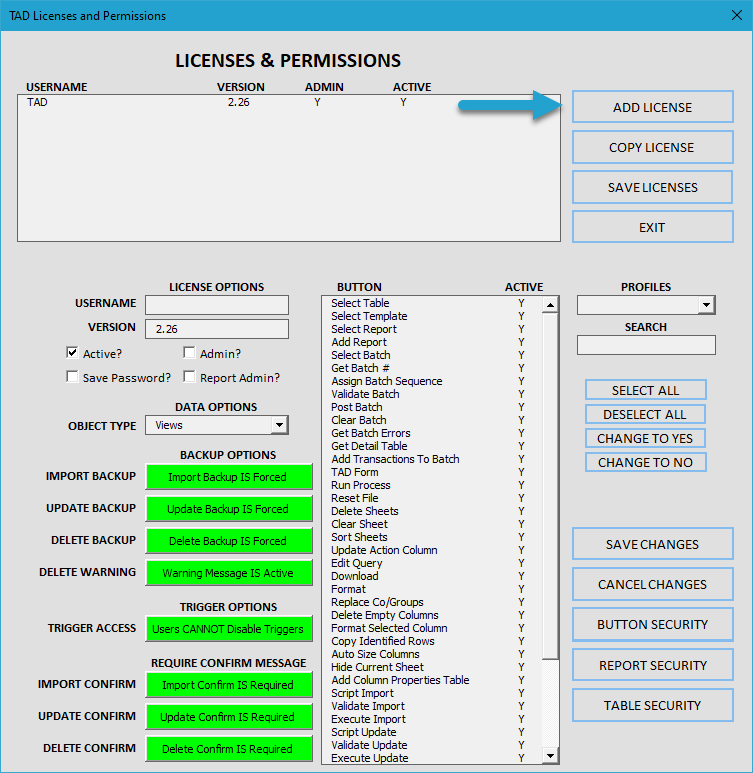Click SAVE CHANGES
The height and width of the screenshot is (773, 753).
pyautogui.click(x=652, y=544)
